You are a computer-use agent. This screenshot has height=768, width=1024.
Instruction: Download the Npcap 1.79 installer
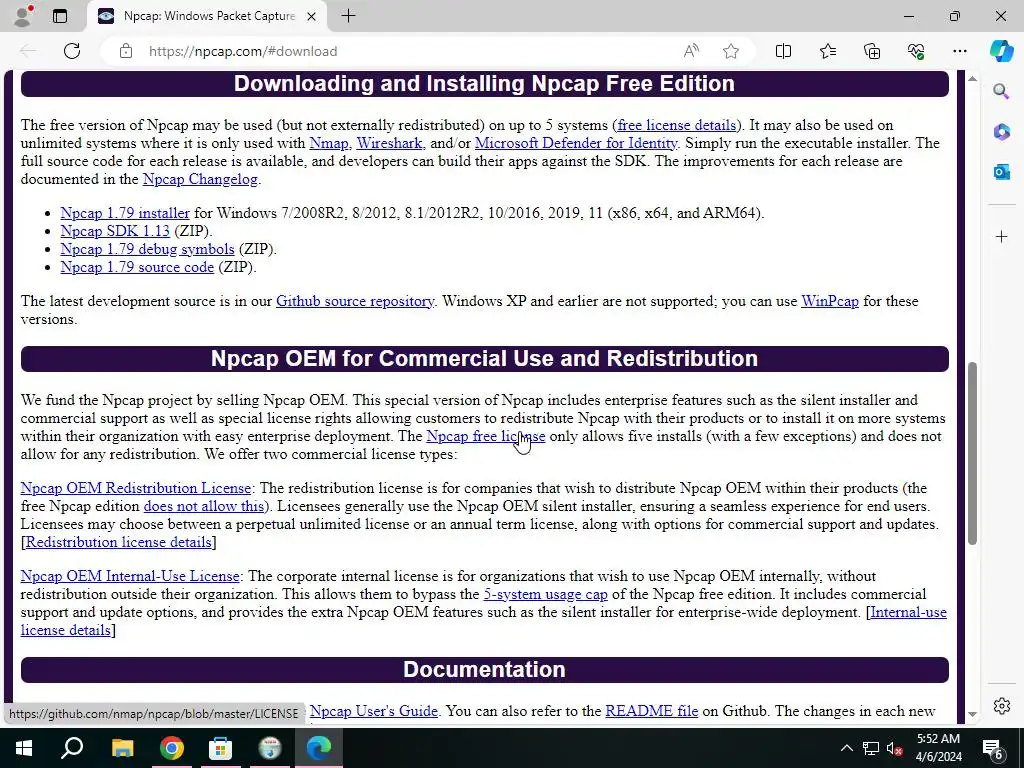(125, 213)
